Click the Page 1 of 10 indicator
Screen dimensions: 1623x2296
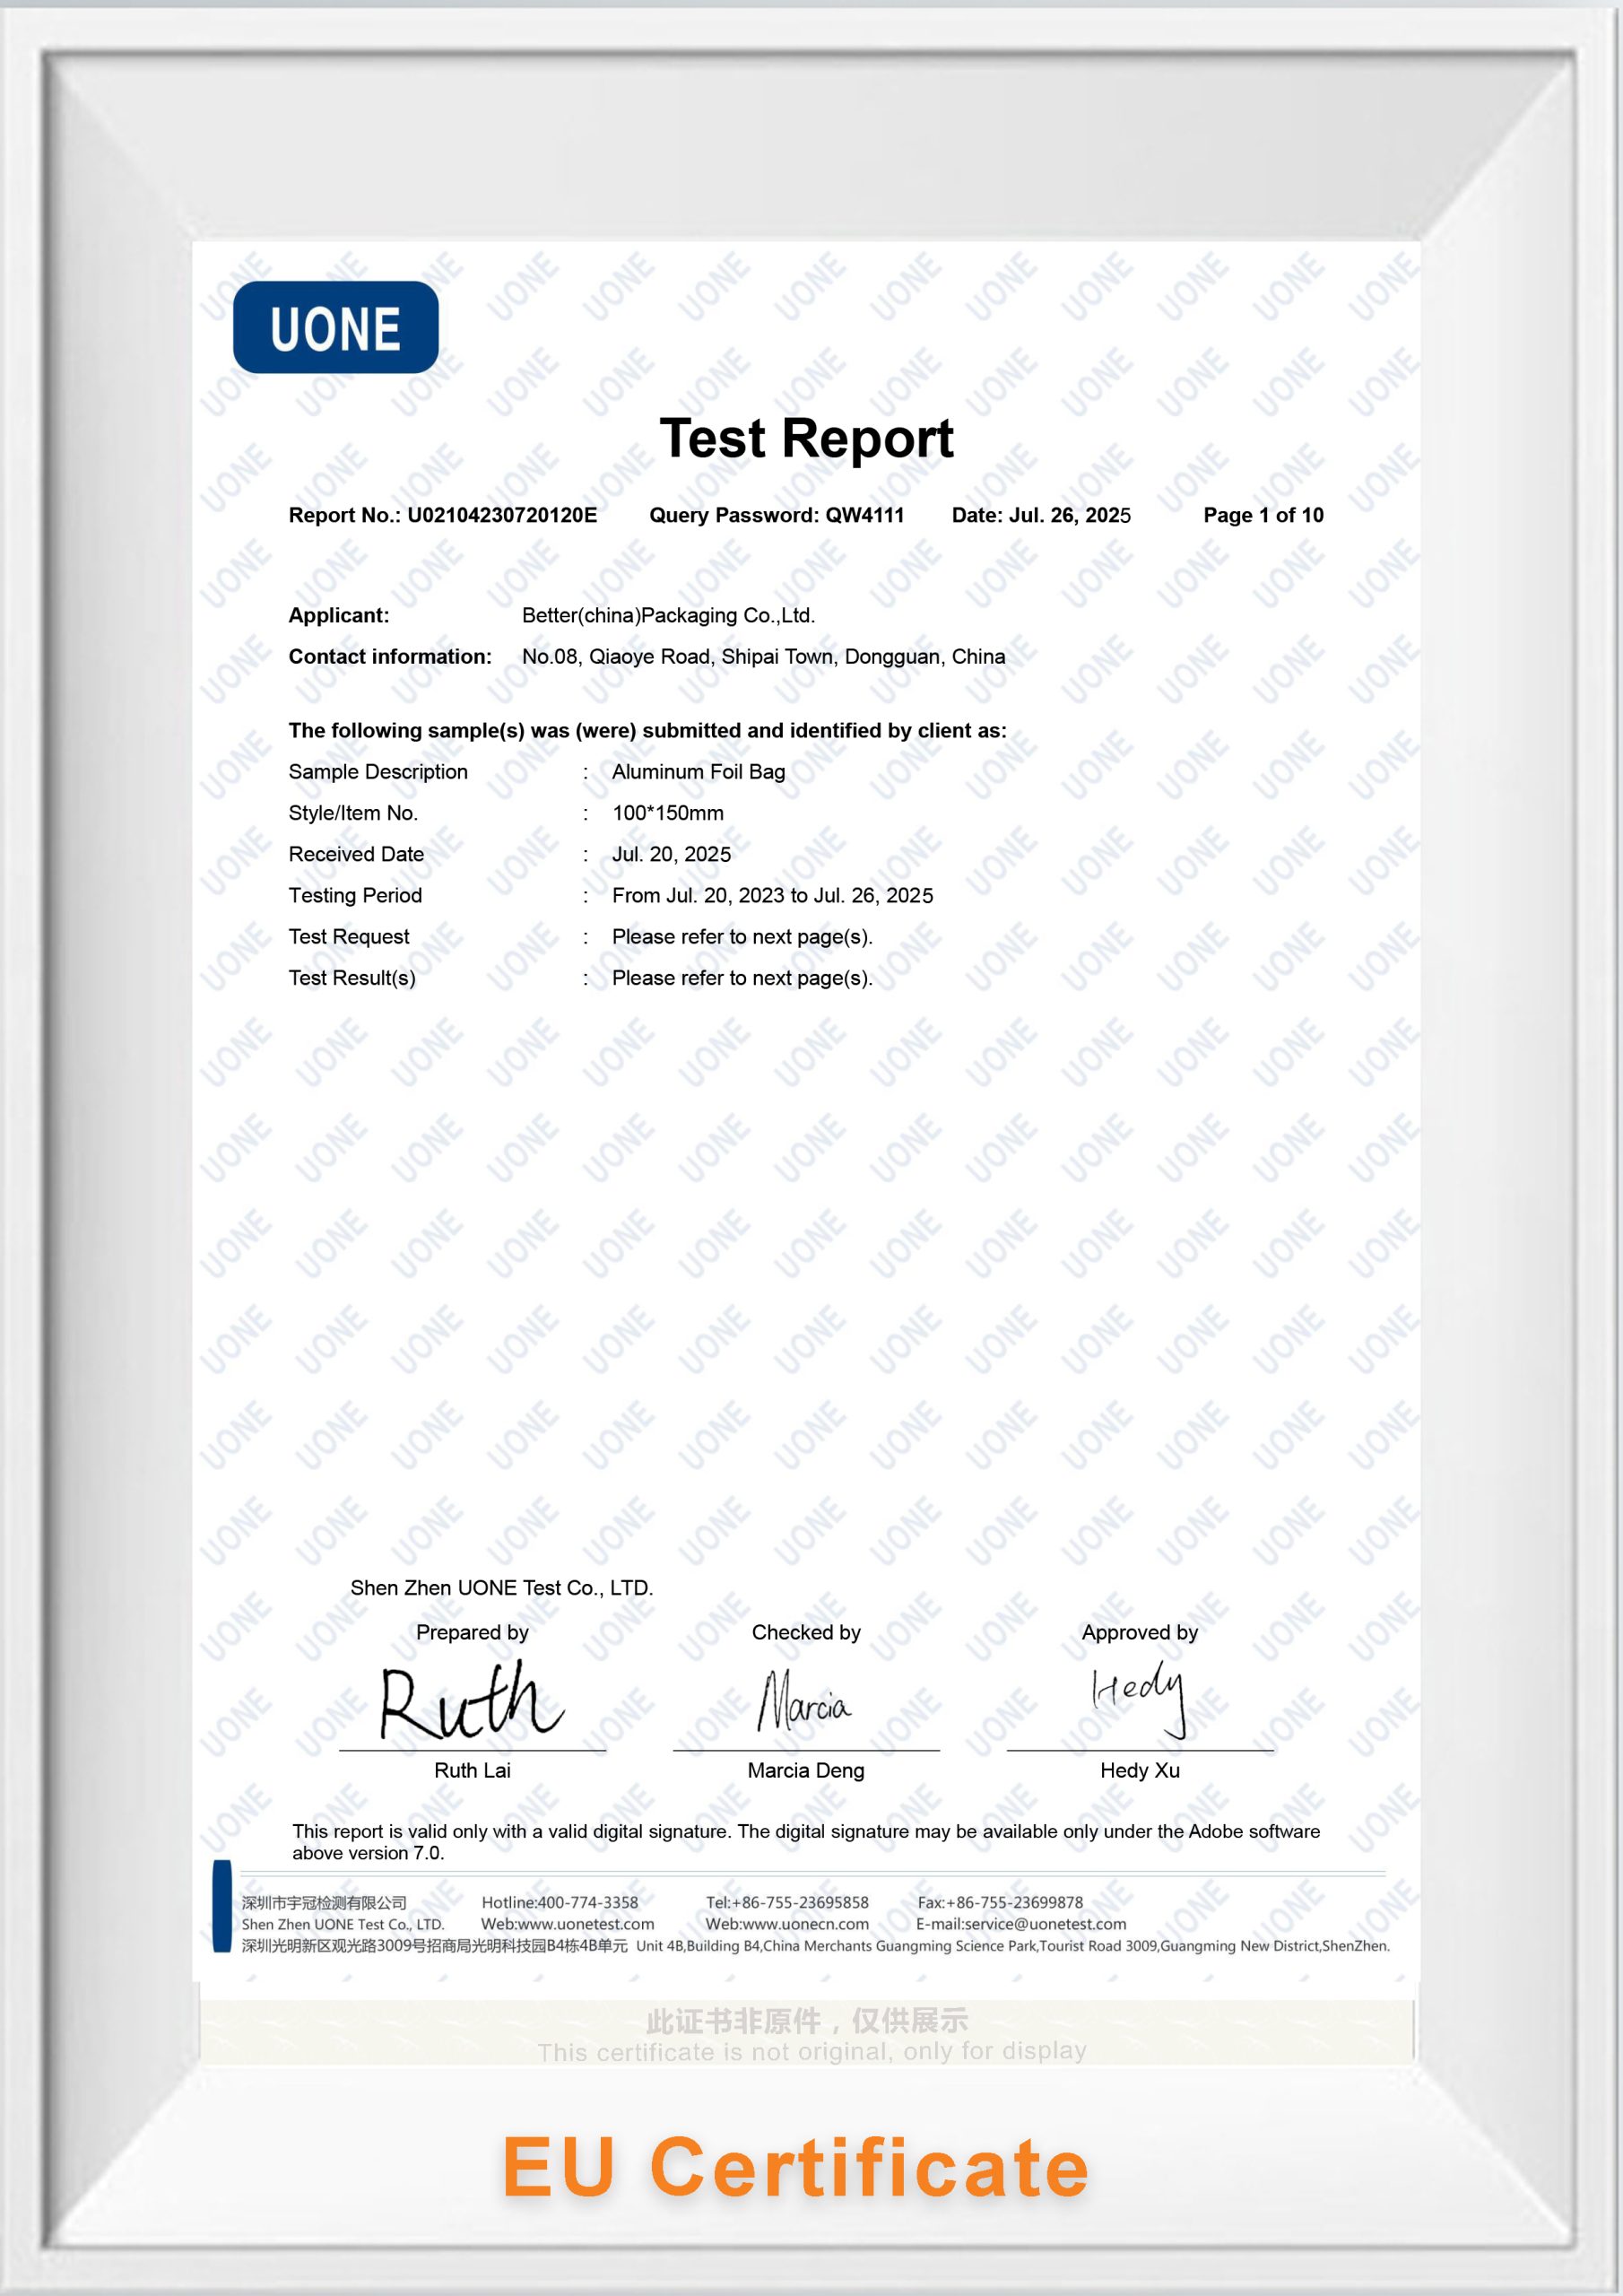tap(1263, 515)
